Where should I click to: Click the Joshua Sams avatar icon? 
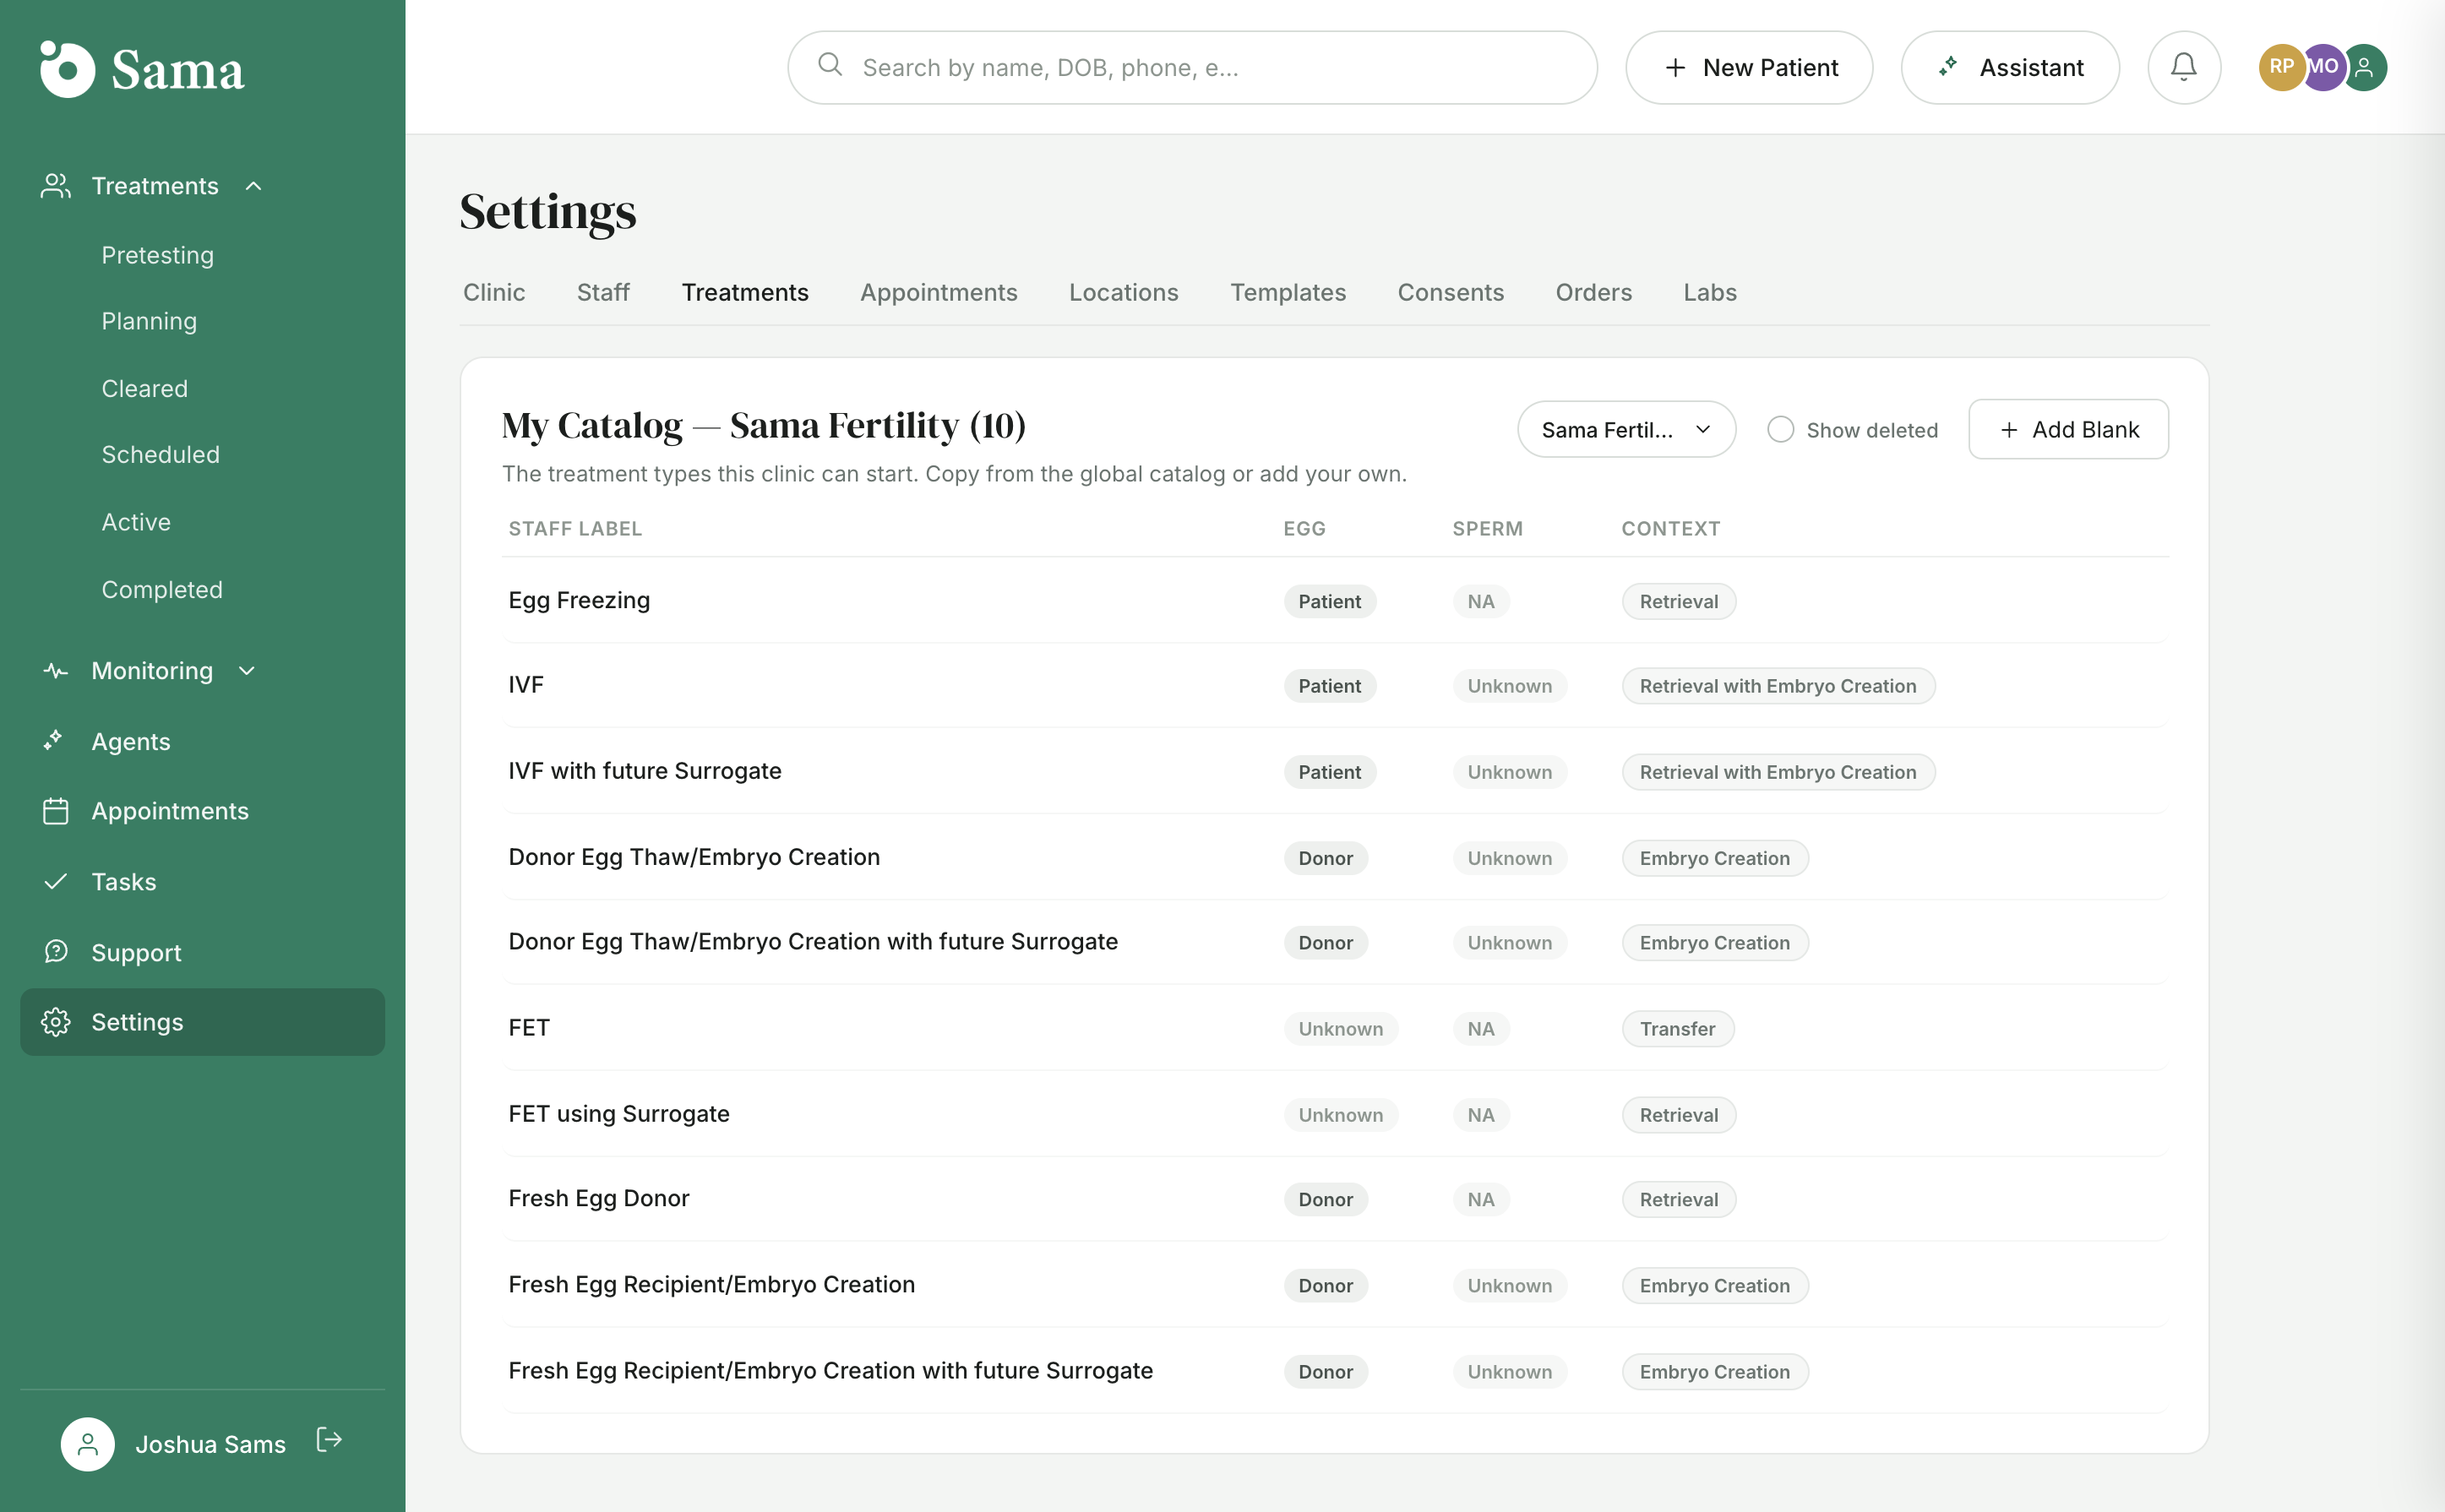click(88, 1444)
